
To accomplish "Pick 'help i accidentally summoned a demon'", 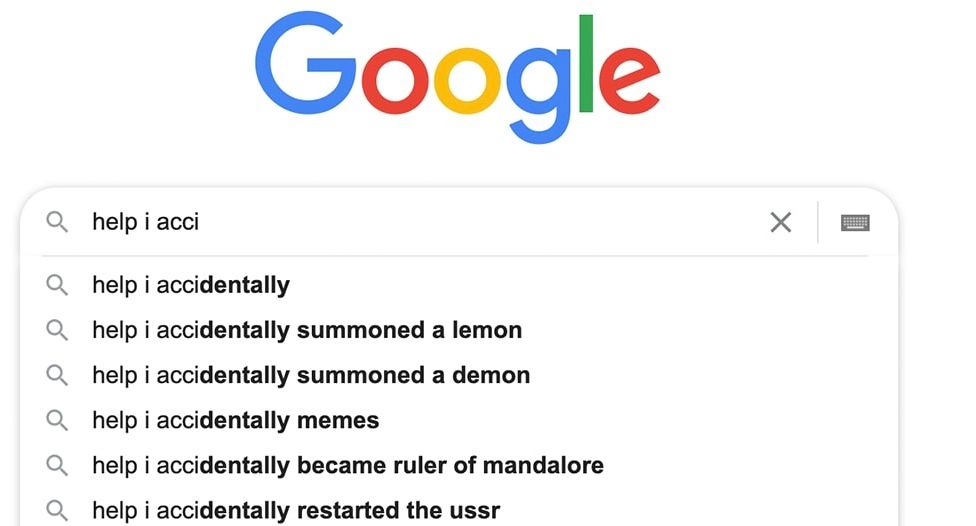I will click(311, 375).
